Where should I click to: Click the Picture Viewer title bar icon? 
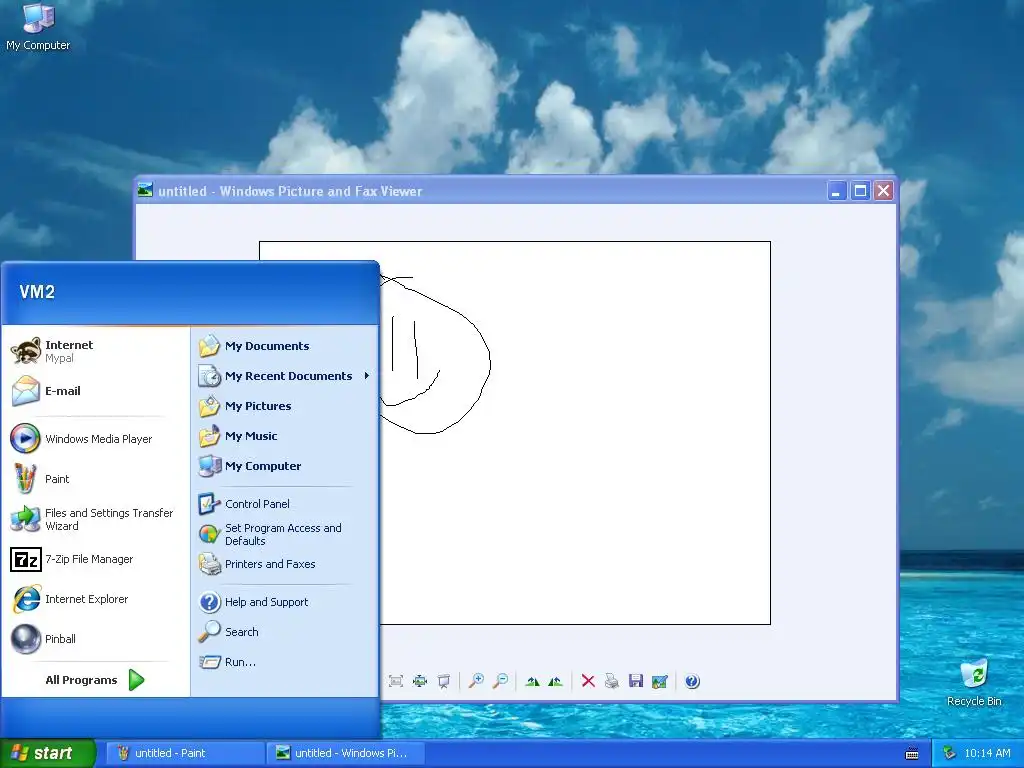(145, 190)
